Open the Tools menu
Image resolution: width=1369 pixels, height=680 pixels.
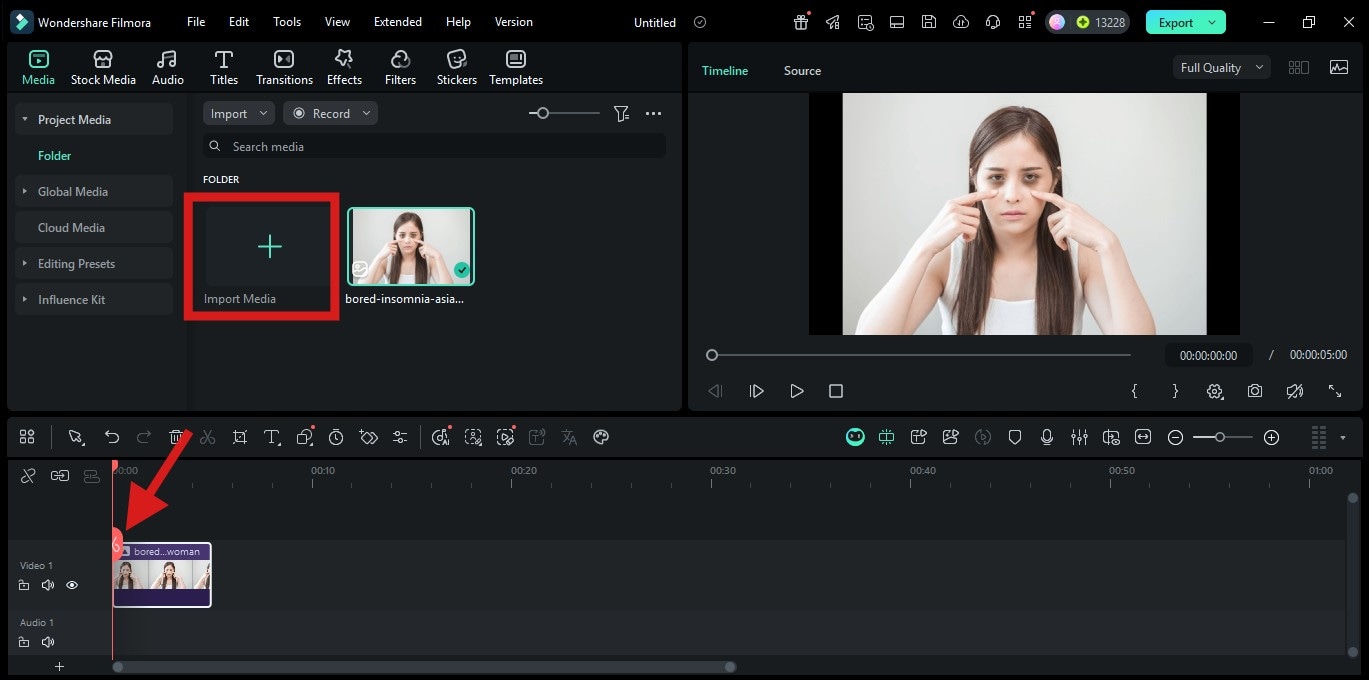pos(286,21)
